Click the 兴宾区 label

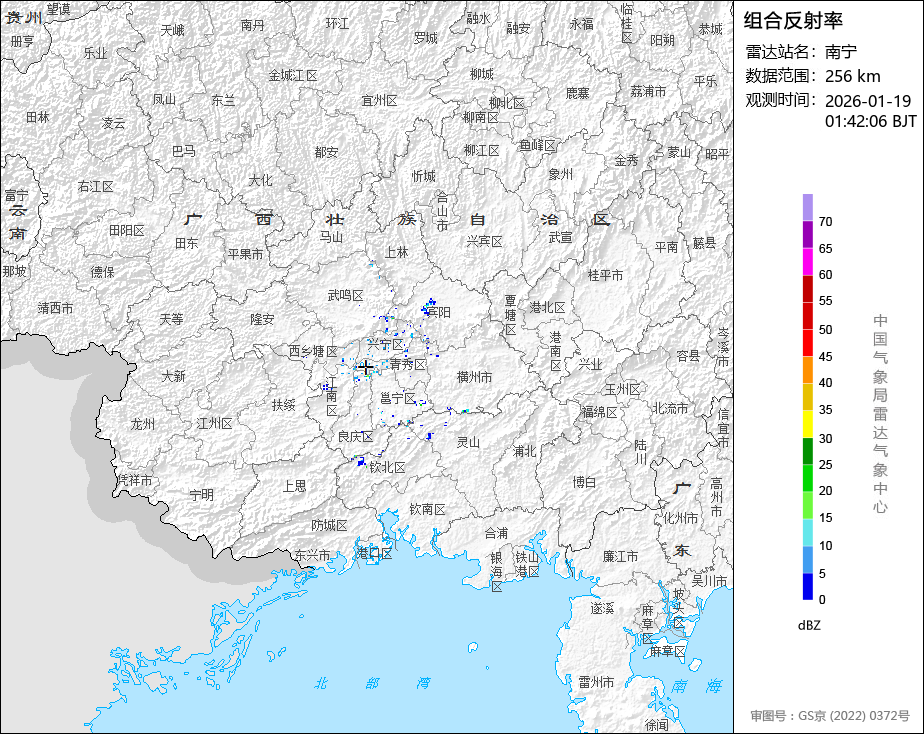pos(484,241)
